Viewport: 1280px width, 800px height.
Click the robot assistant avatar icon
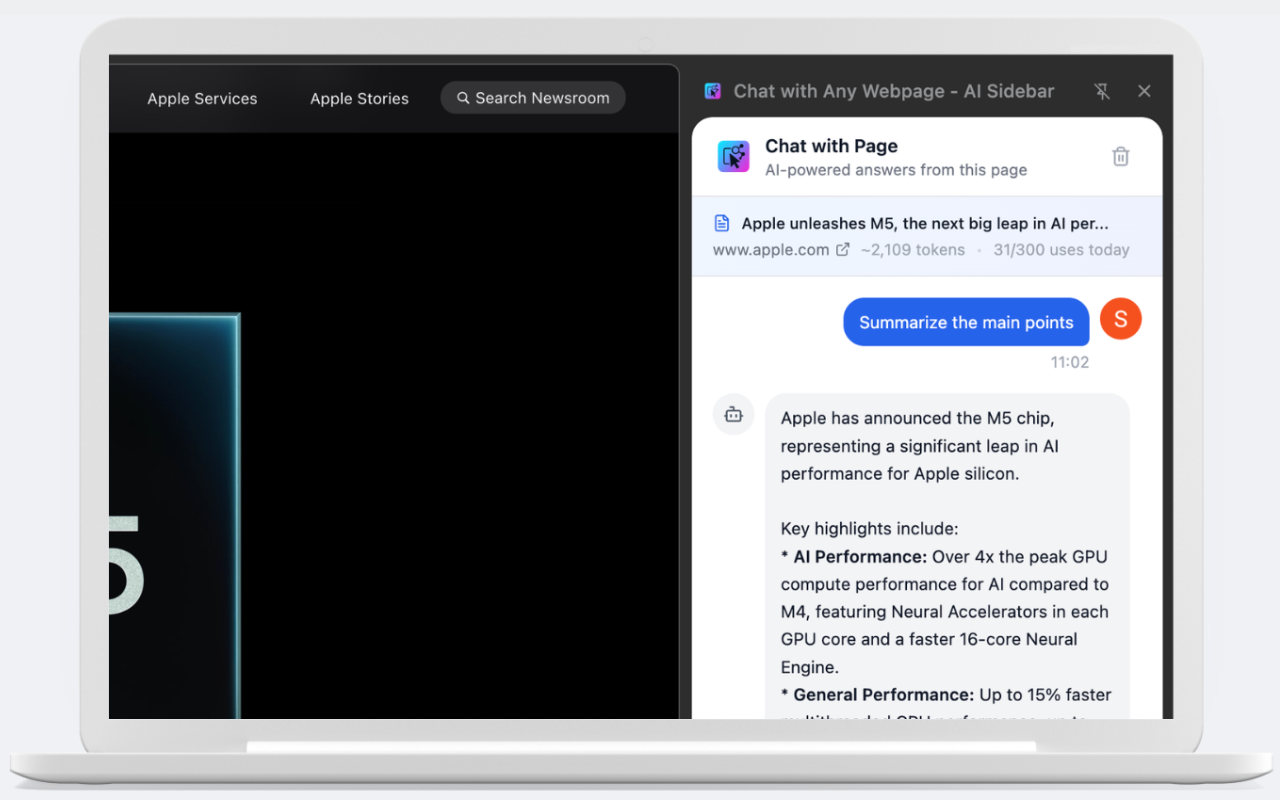(733, 414)
